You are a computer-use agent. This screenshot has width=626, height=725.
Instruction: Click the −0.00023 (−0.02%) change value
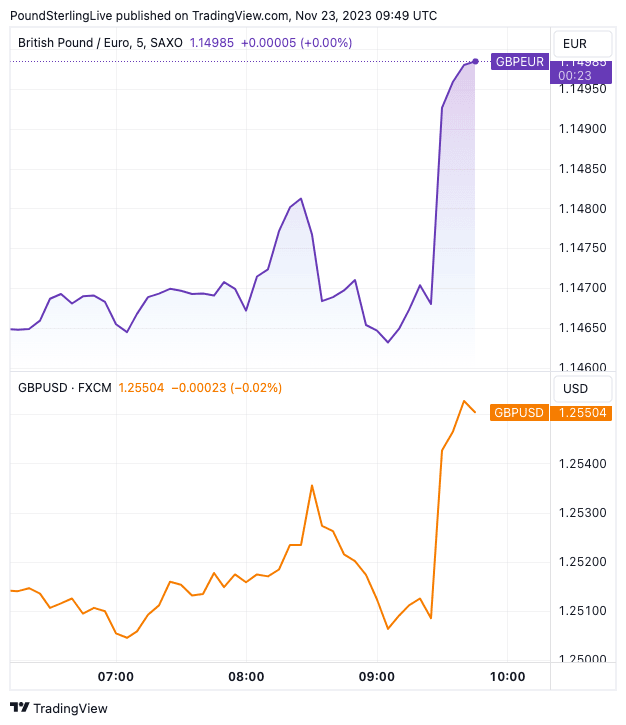click(226, 388)
